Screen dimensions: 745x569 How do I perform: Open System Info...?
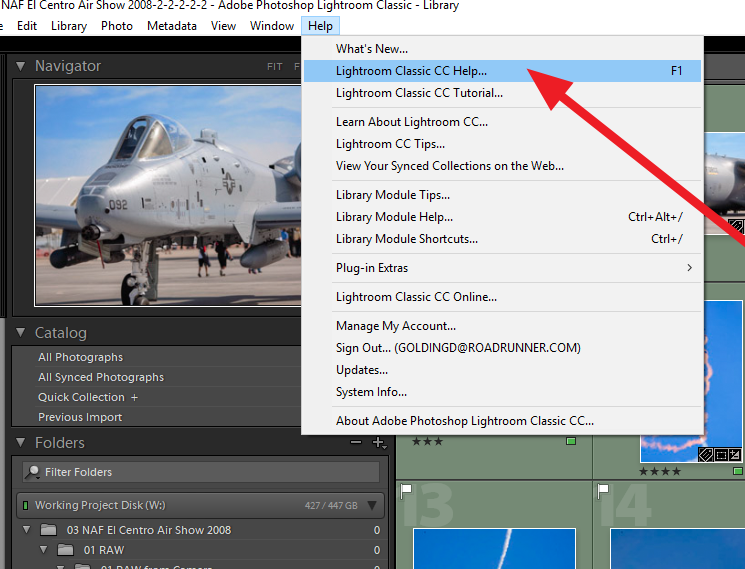[502, 392]
